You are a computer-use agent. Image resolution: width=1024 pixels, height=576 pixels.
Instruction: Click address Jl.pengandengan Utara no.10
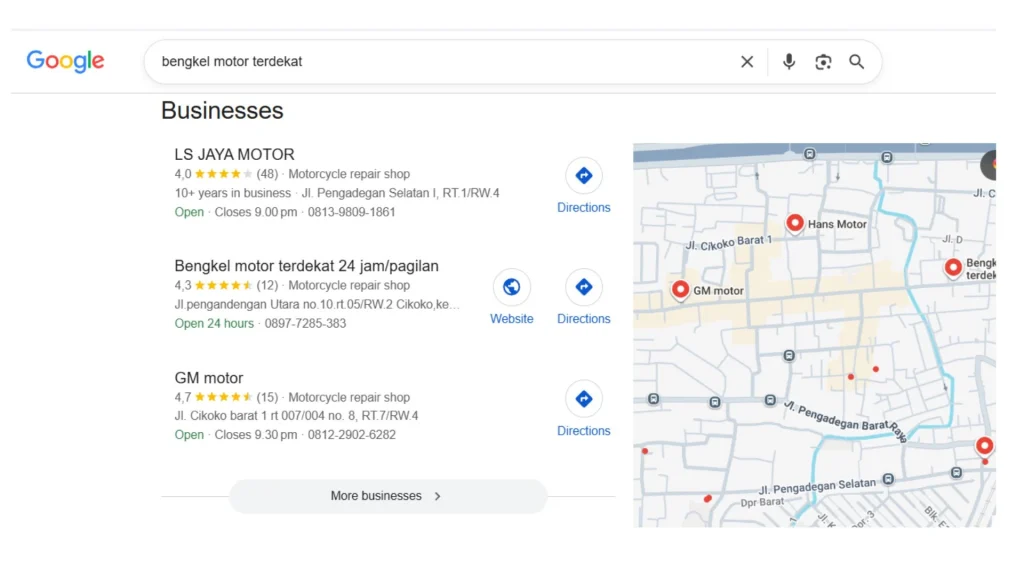click(317, 304)
